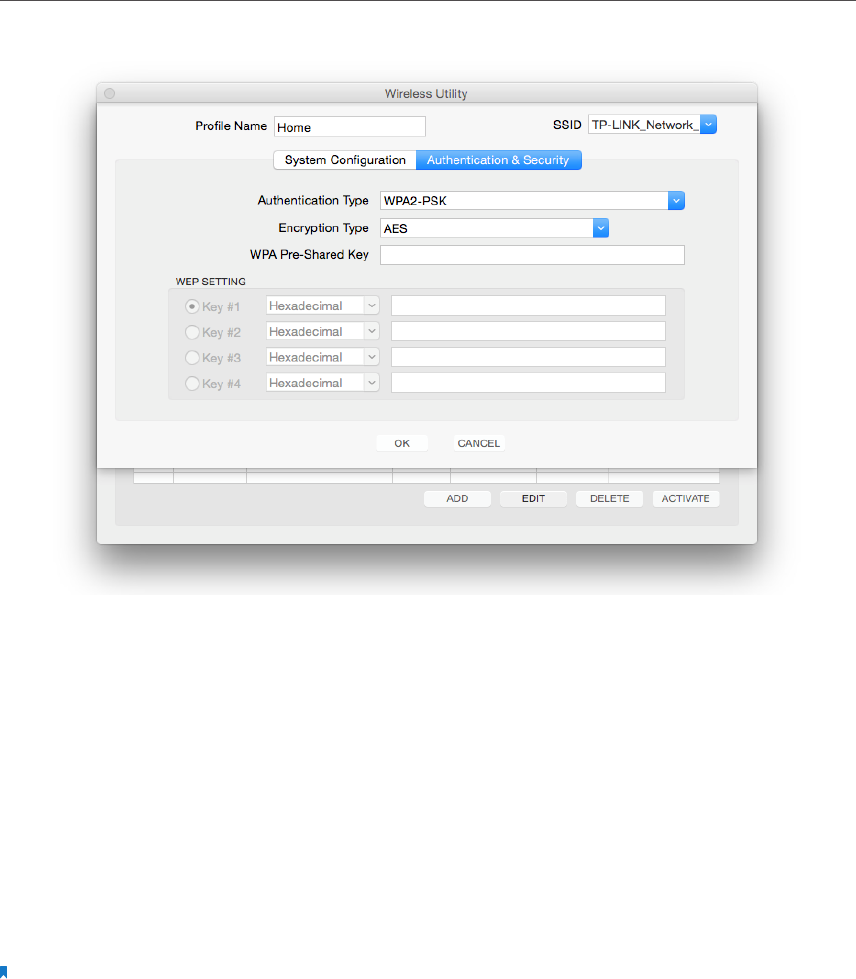Select the Key #3 radio button
The image size is (856, 979).
[192, 358]
